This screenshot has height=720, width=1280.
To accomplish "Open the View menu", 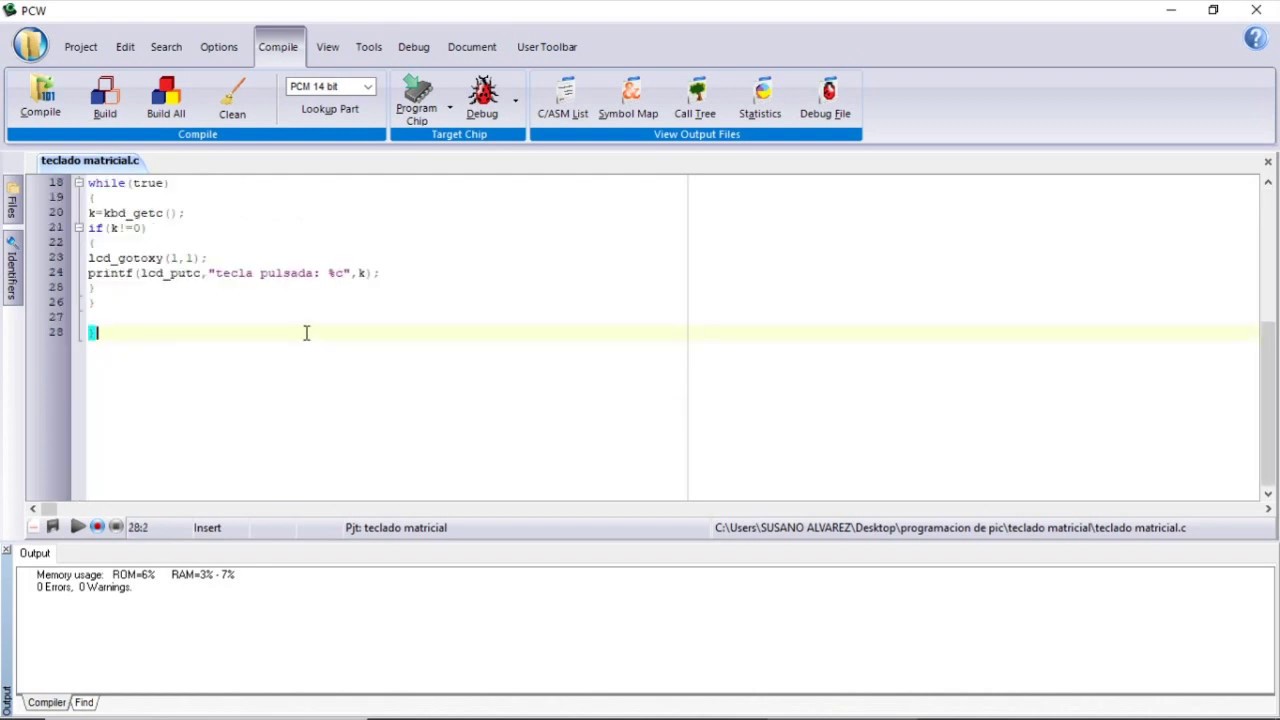I will (x=328, y=47).
